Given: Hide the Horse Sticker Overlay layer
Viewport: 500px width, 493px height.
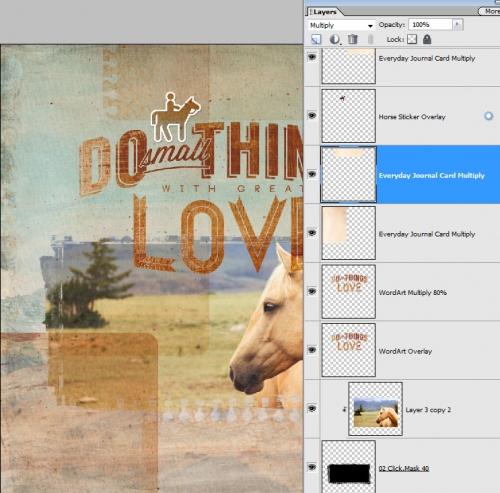Looking at the screenshot, I should (312, 116).
